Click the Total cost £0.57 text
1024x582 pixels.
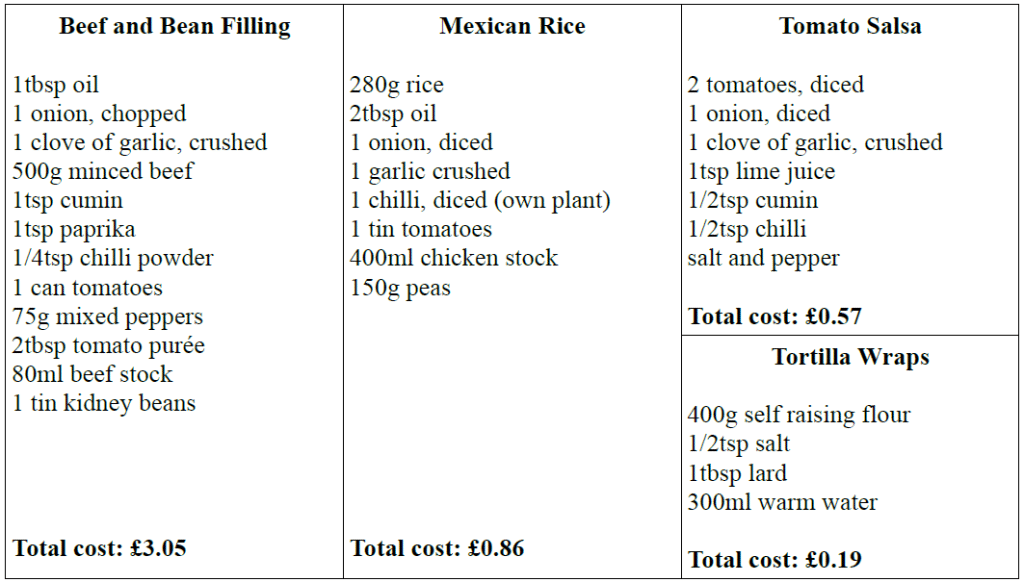pos(775,316)
